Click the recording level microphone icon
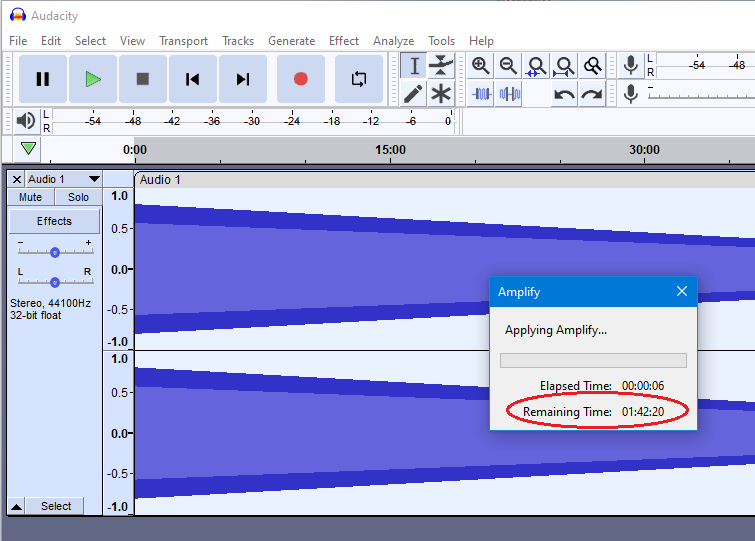 click(631, 94)
